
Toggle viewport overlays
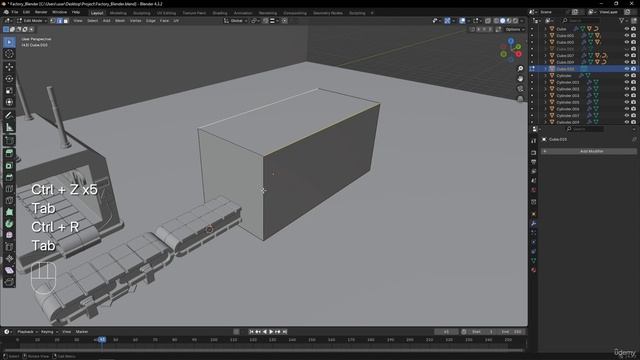point(462,20)
